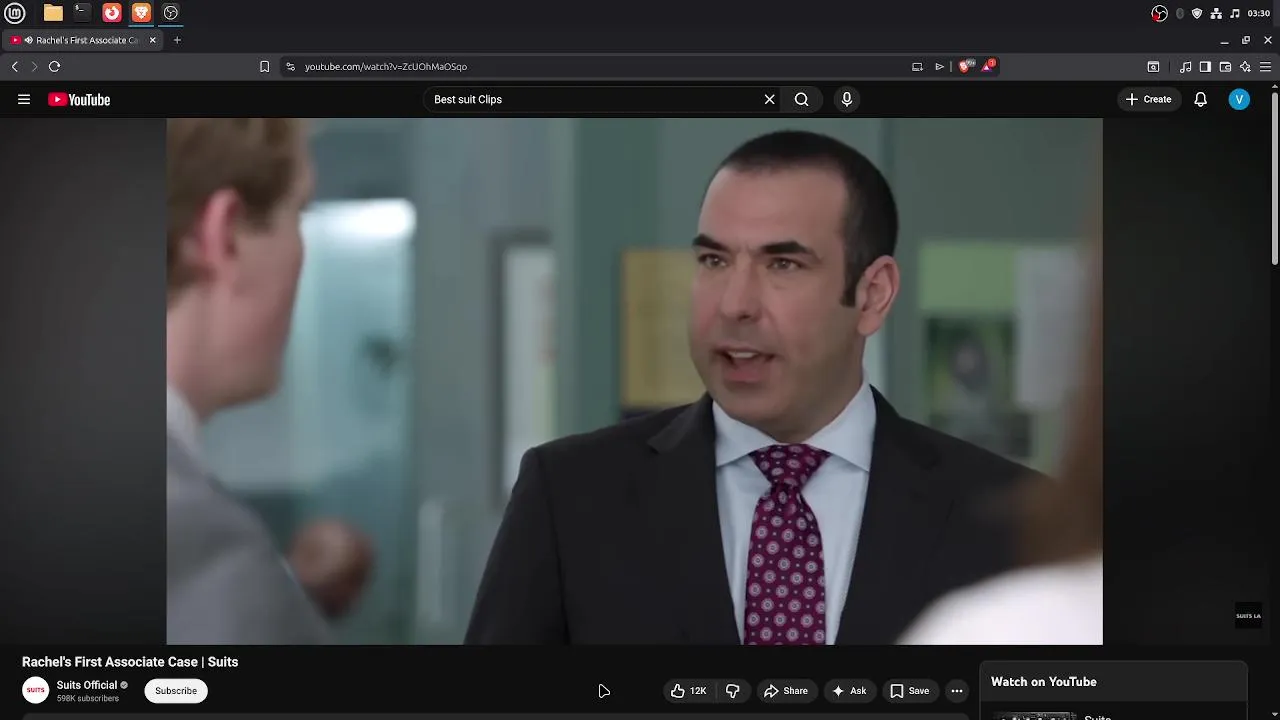
Task: Open the network tray icon
Action: (x=1216, y=13)
